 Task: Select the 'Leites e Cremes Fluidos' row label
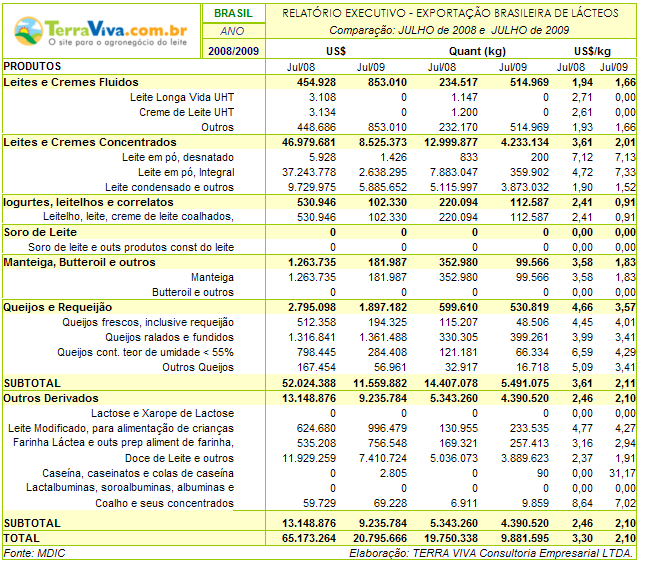tap(71, 82)
